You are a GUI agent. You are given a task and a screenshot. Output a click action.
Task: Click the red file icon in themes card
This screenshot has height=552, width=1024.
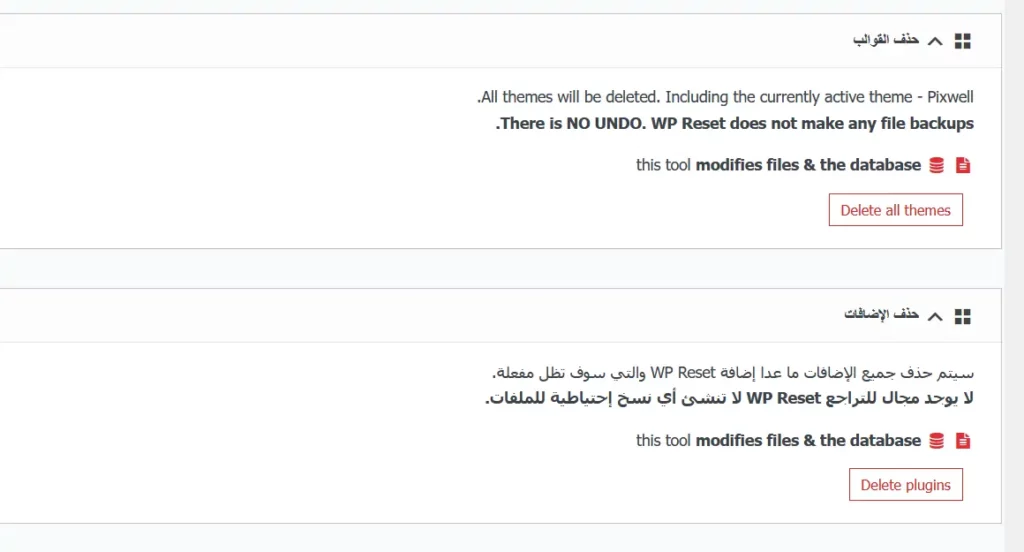click(x=963, y=165)
